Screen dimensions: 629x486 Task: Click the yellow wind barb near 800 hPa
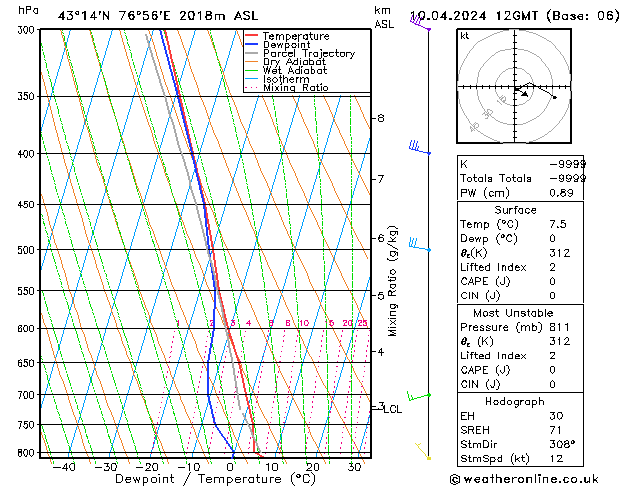click(423, 451)
